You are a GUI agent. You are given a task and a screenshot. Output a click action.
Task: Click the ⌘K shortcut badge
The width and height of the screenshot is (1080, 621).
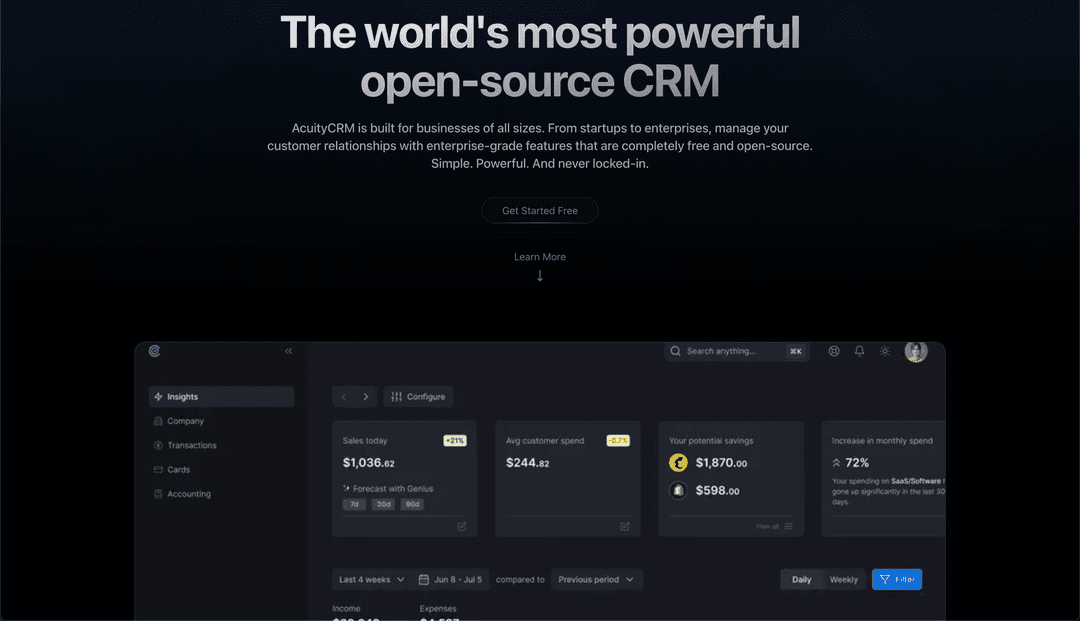click(x=796, y=351)
